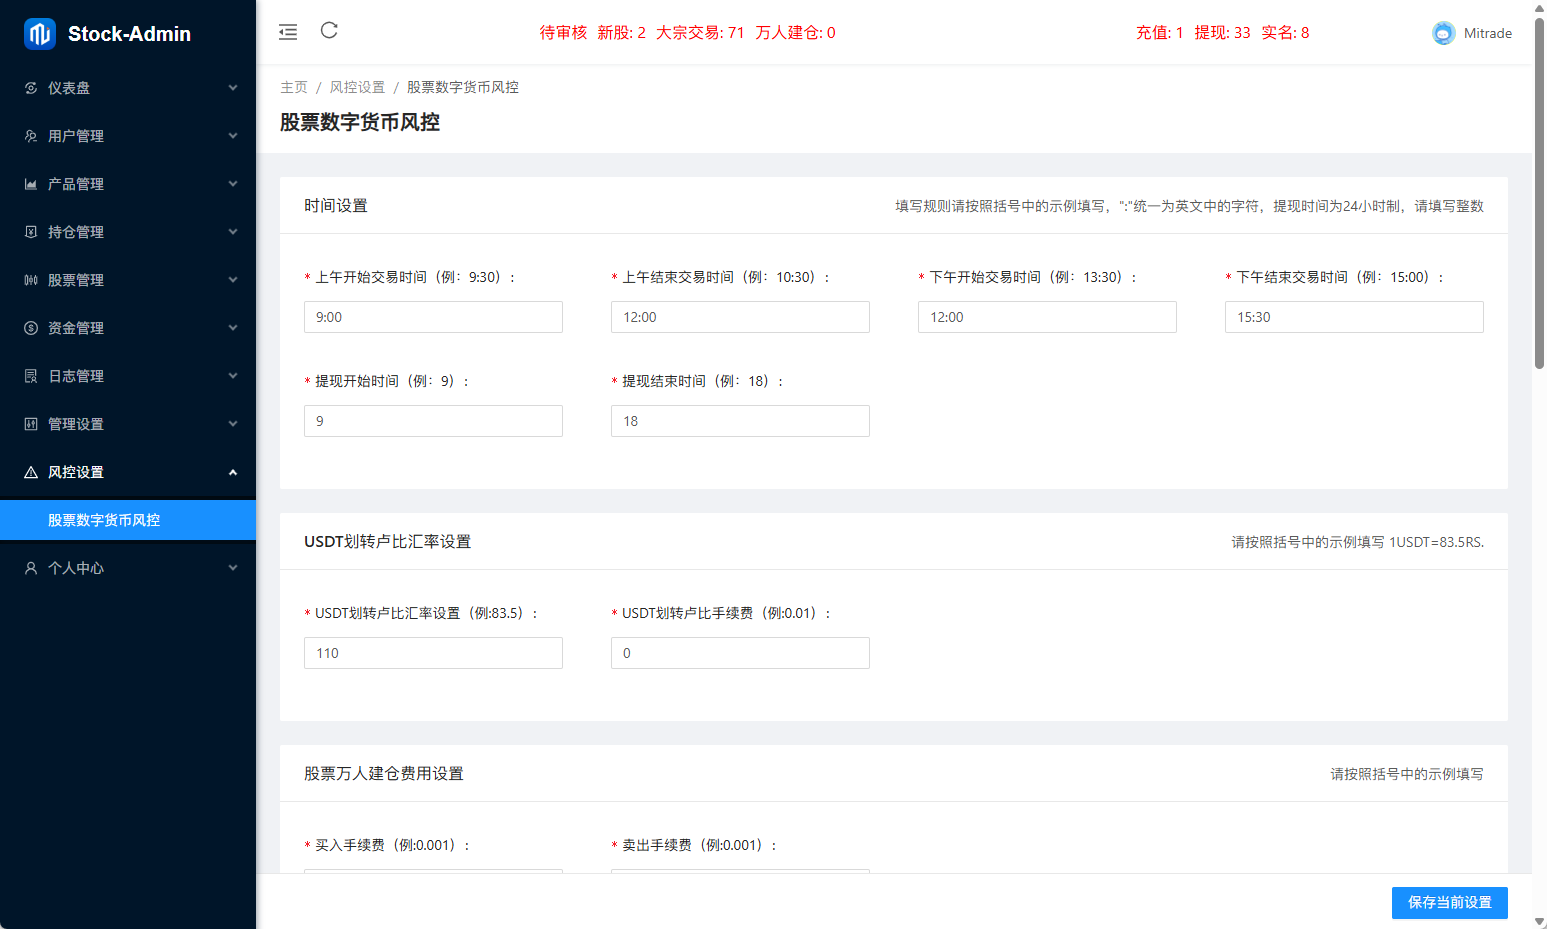1547x929 pixels.
Task: Expand the 管理设置 chevron
Action: (233, 424)
